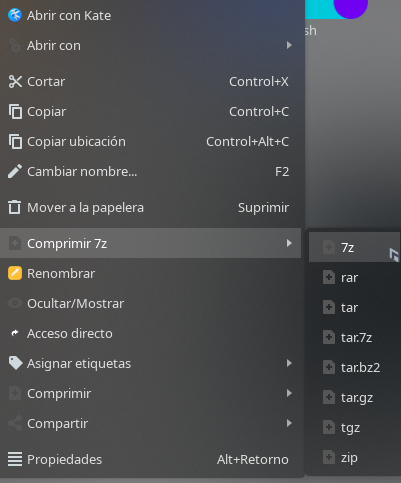
Task: Expand the Abrir con submenu arrow
Action: point(289,45)
